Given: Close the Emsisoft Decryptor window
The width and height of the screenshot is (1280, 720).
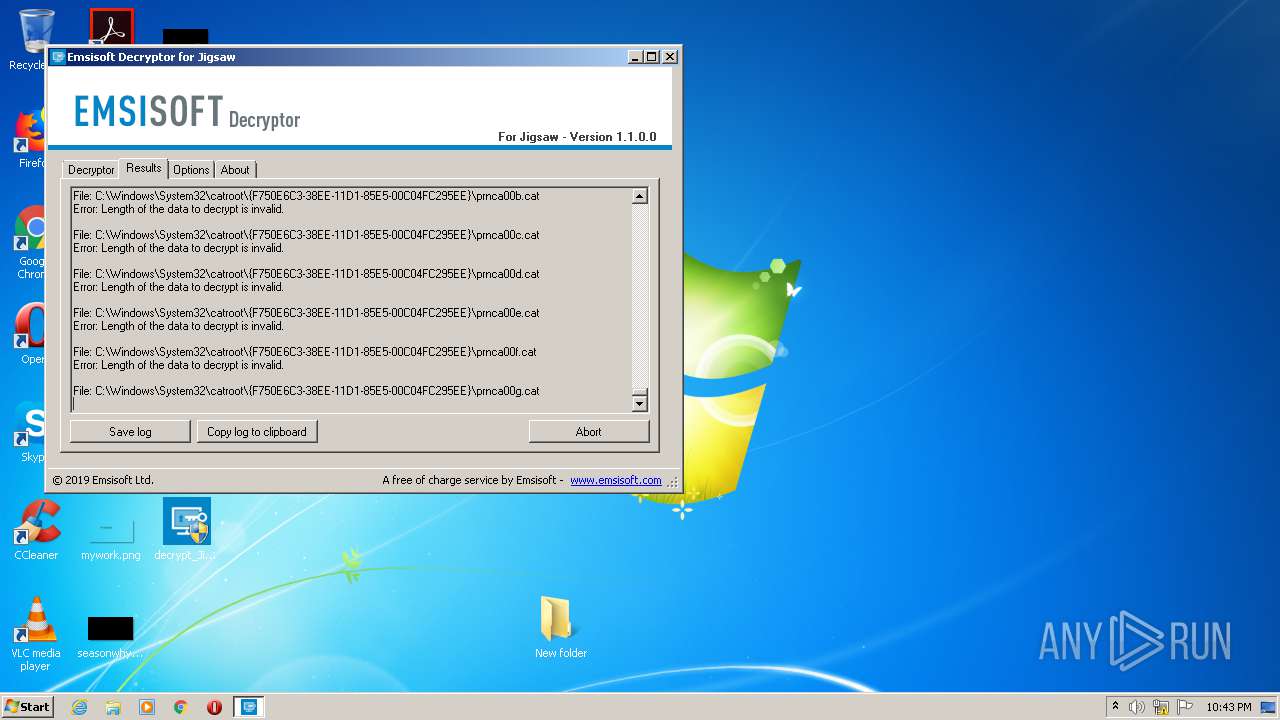Looking at the screenshot, I should coord(670,57).
